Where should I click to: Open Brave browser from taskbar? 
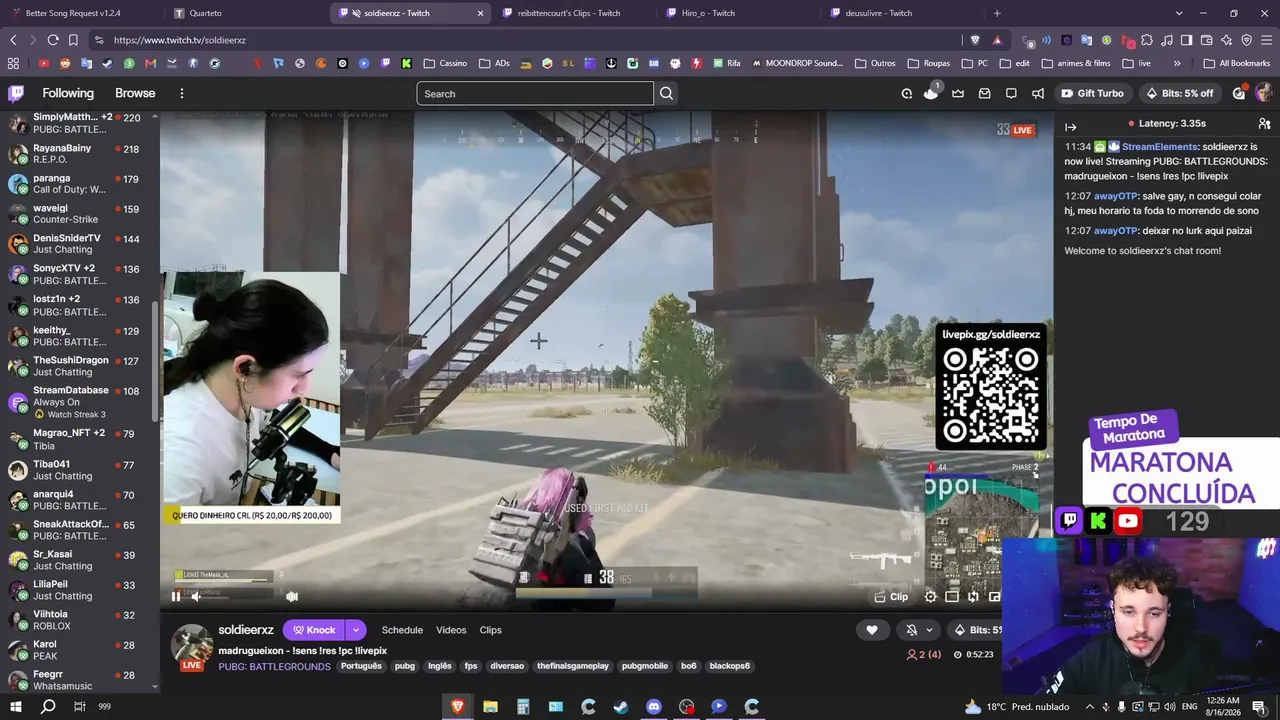click(x=457, y=706)
